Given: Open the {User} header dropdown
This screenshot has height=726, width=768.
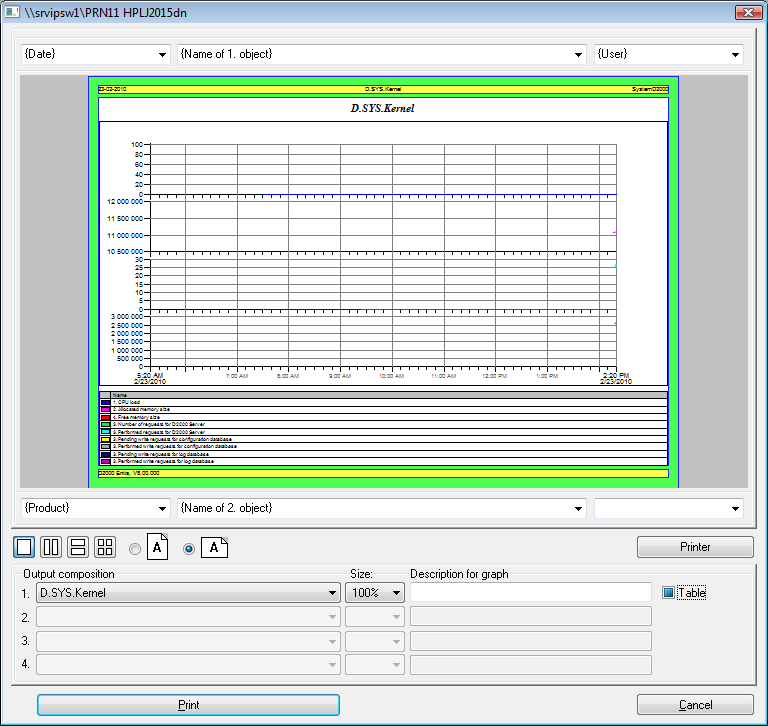Looking at the screenshot, I should point(668,54).
